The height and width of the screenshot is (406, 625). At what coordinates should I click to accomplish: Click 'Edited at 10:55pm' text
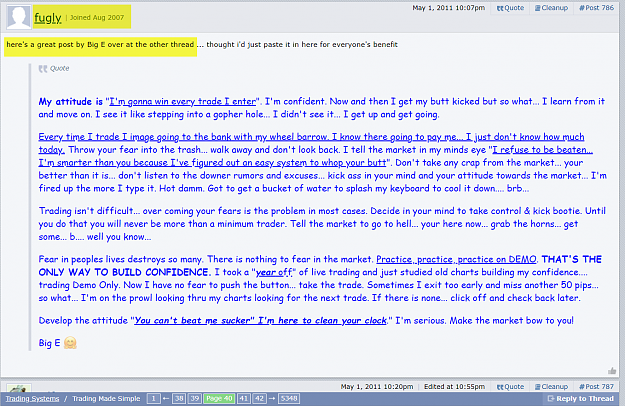click(454, 386)
